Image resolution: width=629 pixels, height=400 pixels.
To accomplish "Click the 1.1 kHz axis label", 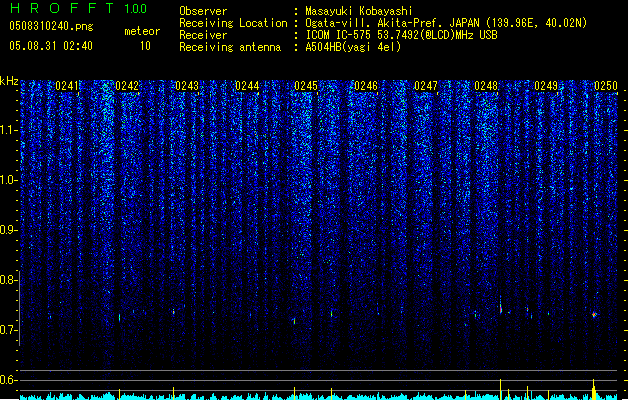I will coord(9,130).
